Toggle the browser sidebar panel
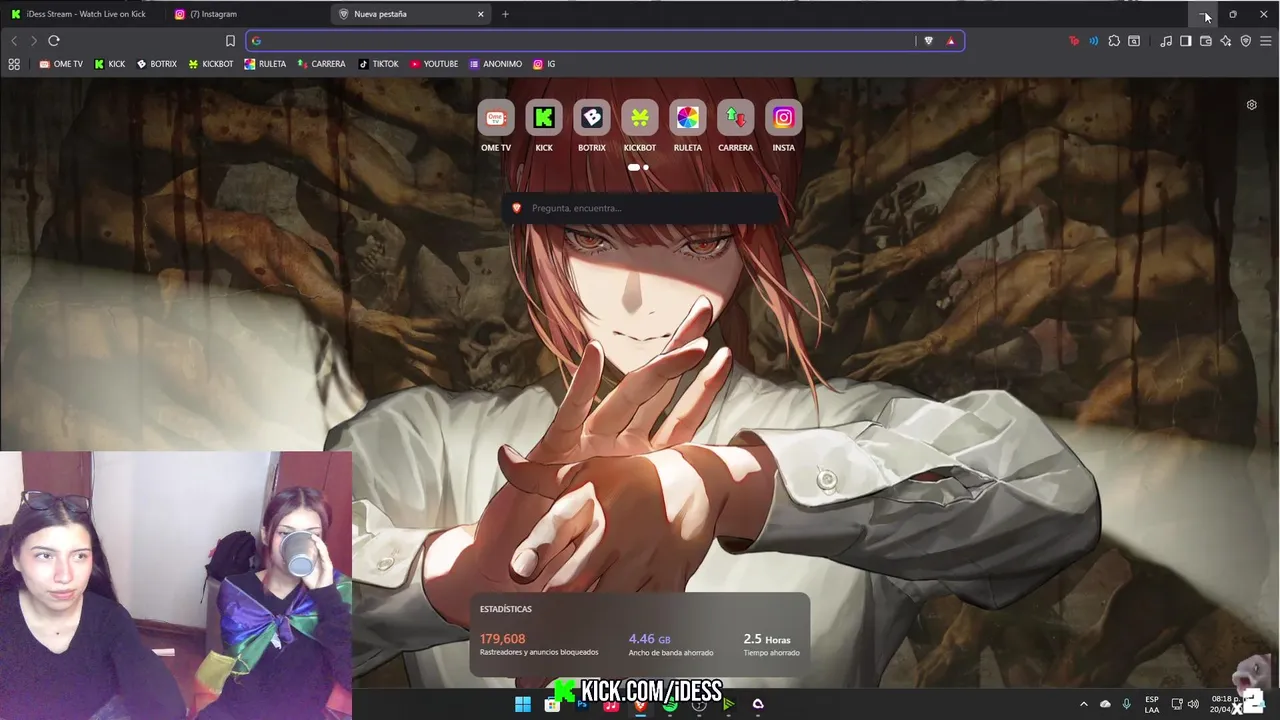This screenshot has width=1280, height=720. click(1185, 41)
